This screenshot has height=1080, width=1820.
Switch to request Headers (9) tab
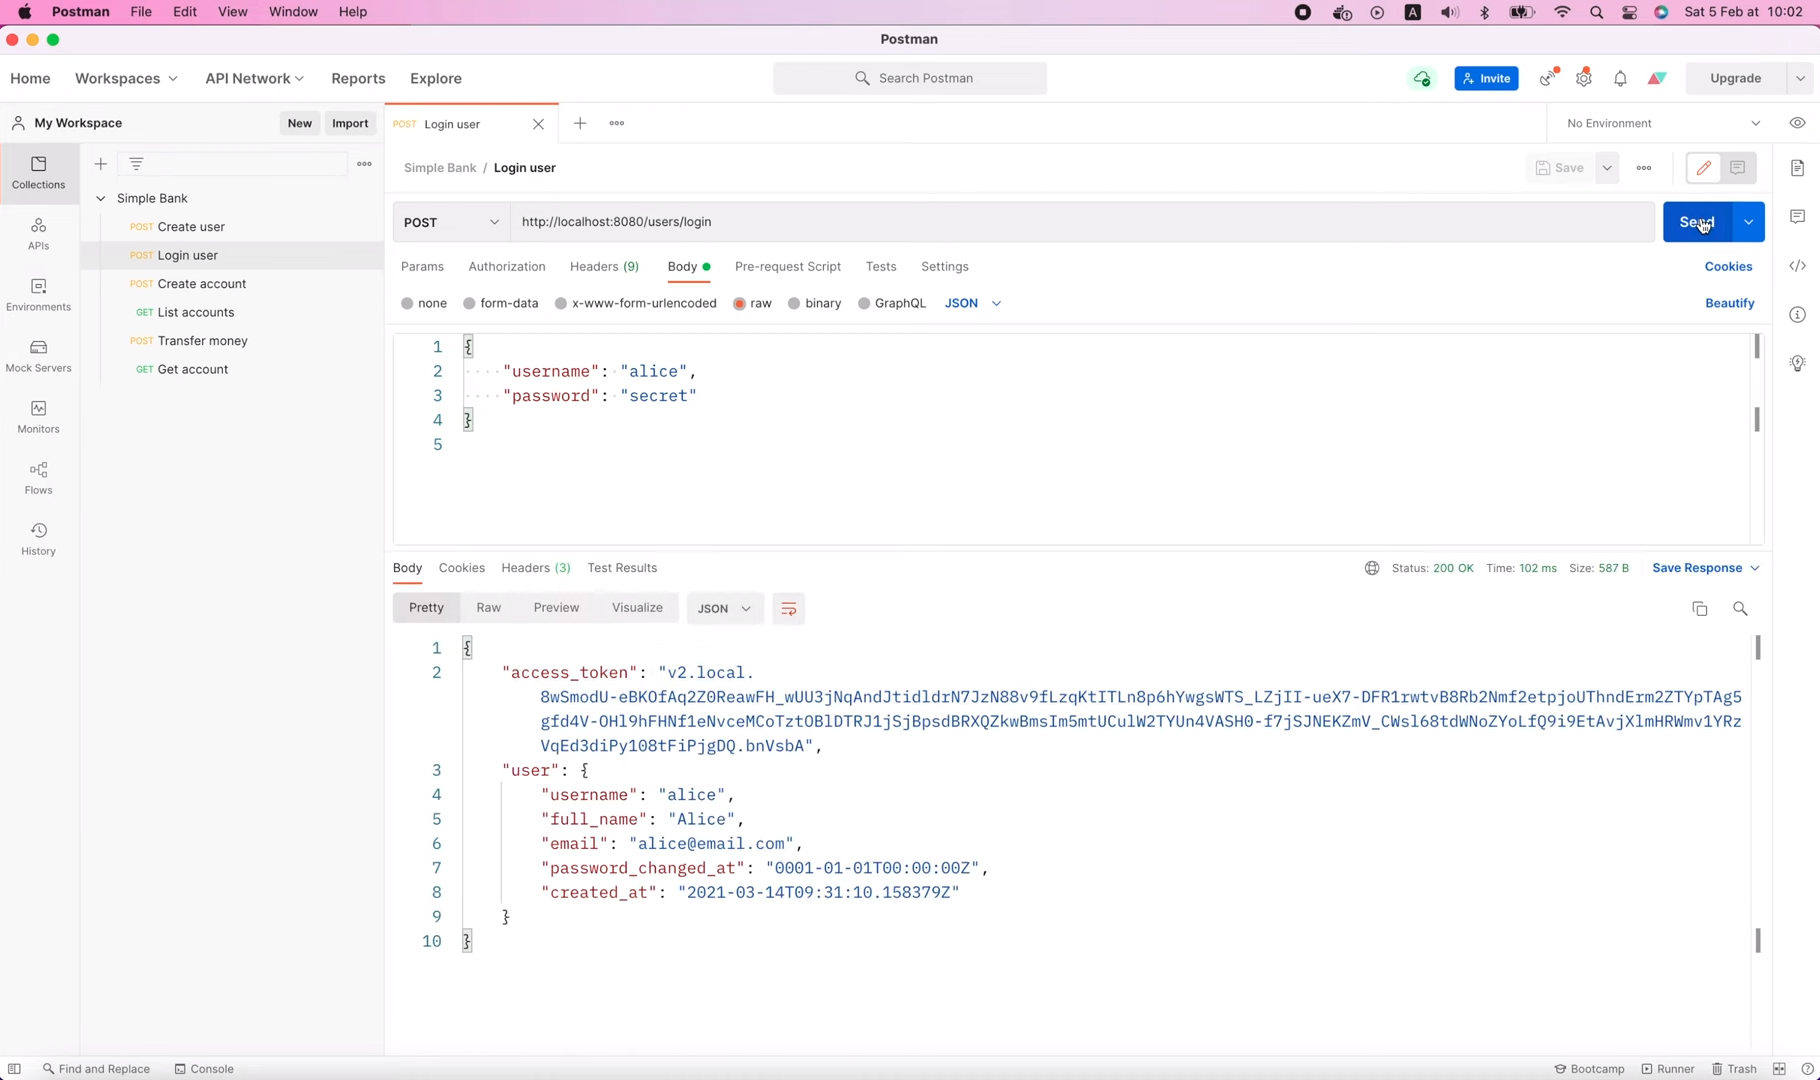(604, 267)
